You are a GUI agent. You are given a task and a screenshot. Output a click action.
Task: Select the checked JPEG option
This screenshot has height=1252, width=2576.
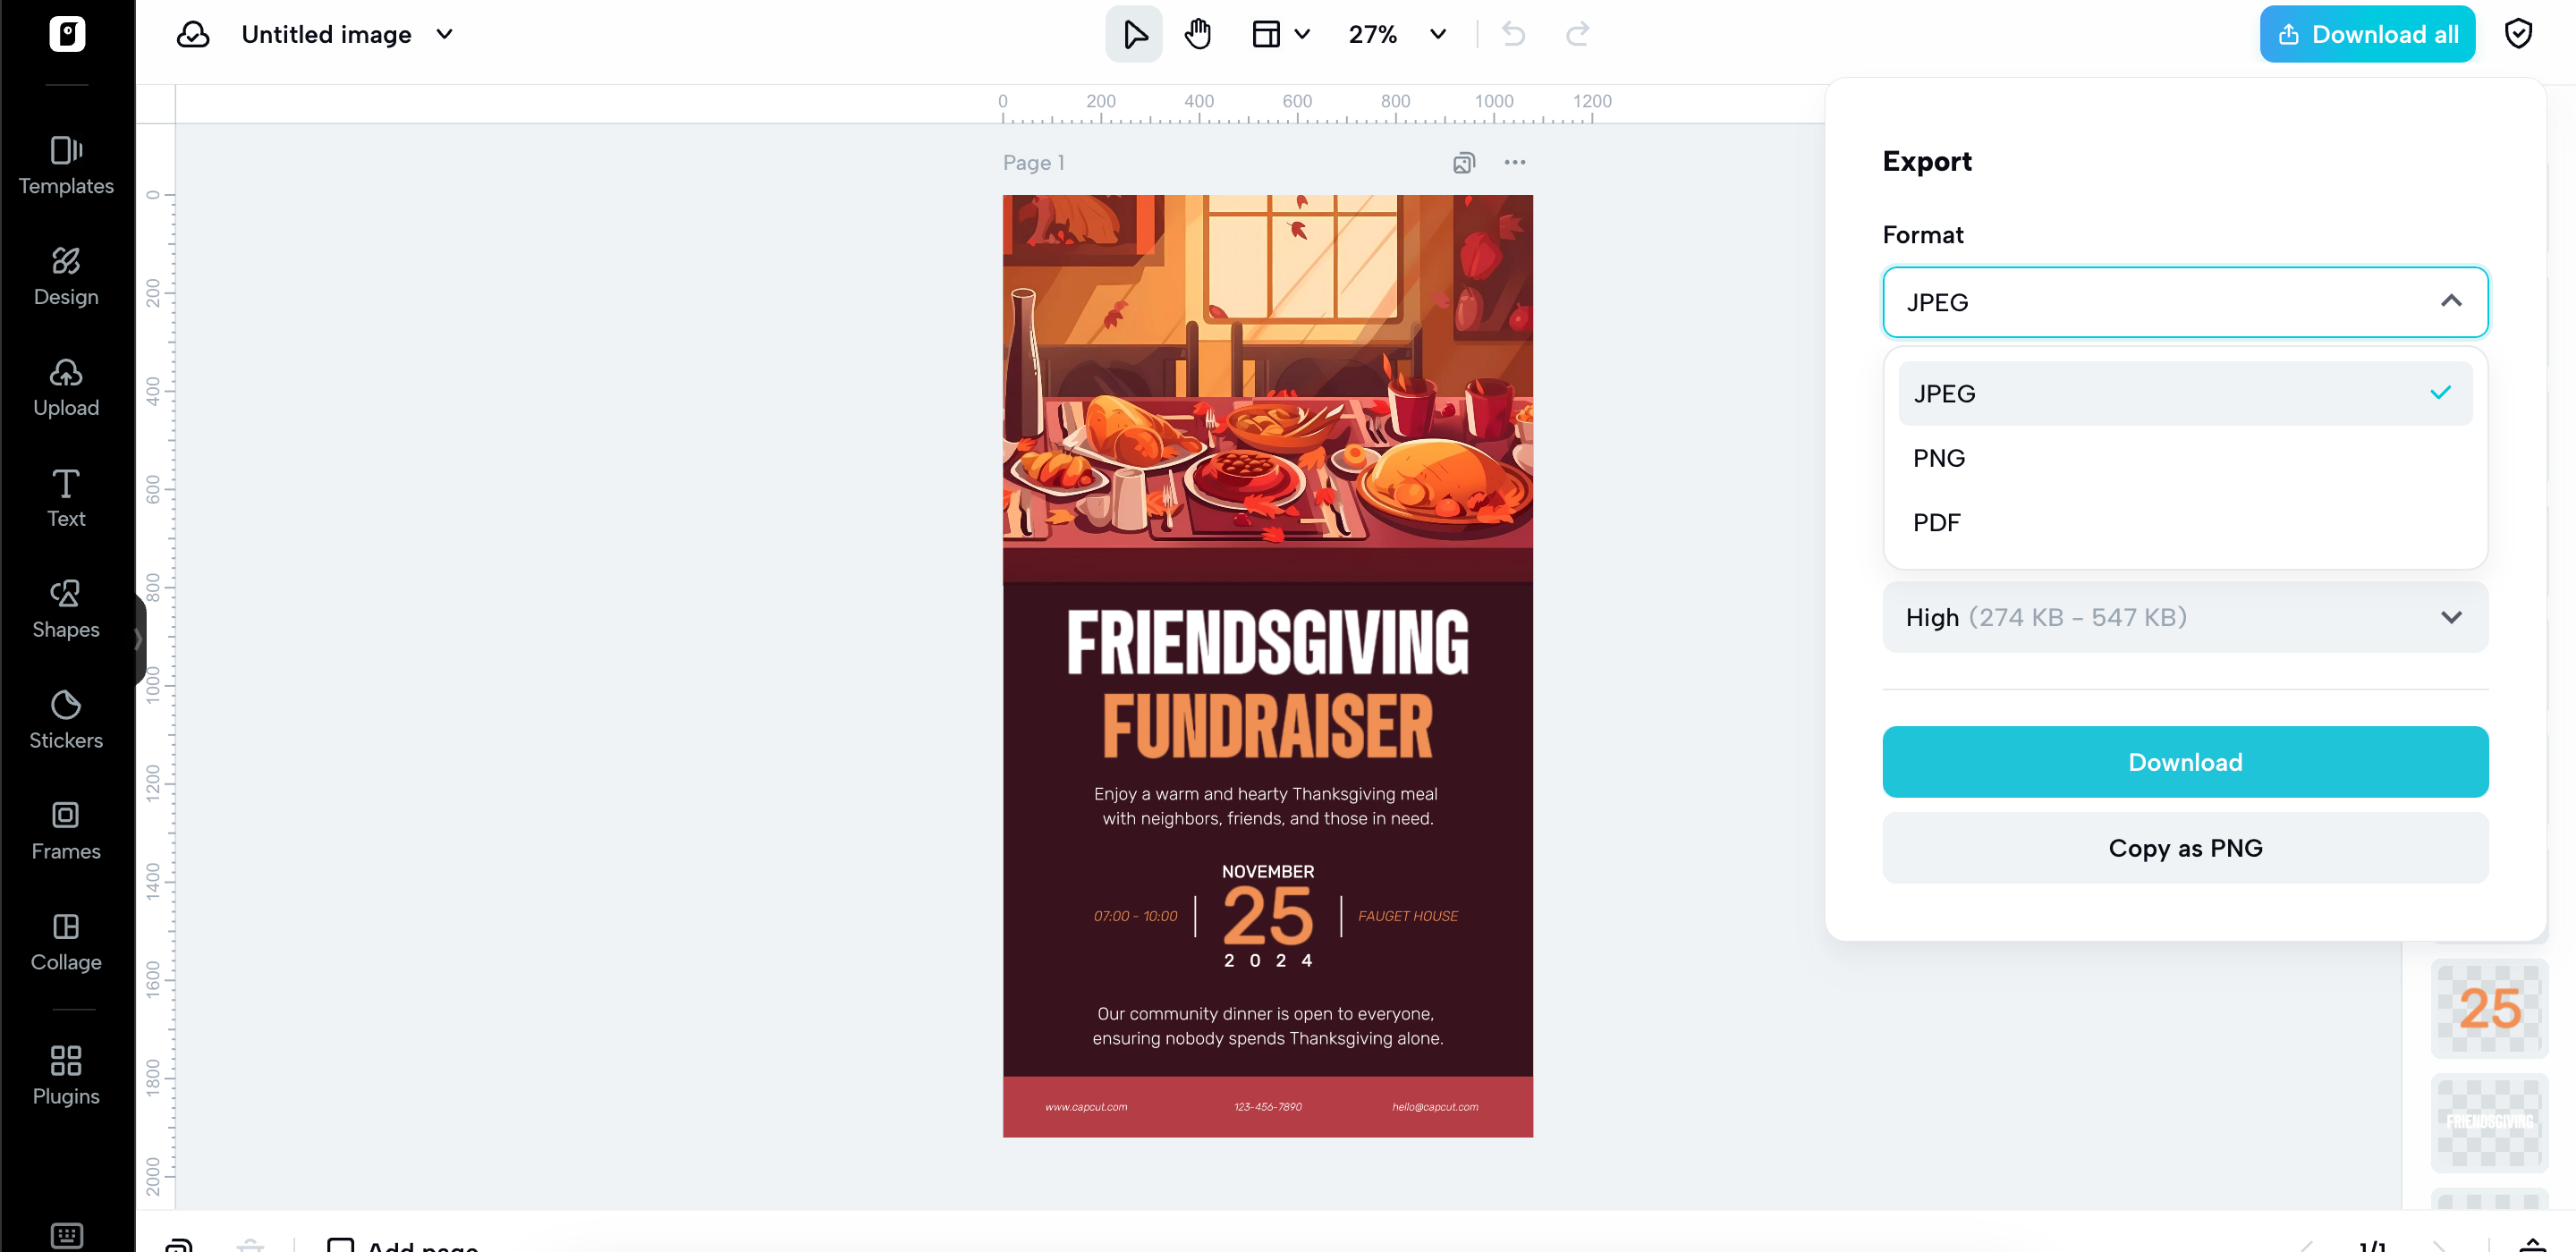coord(2185,393)
